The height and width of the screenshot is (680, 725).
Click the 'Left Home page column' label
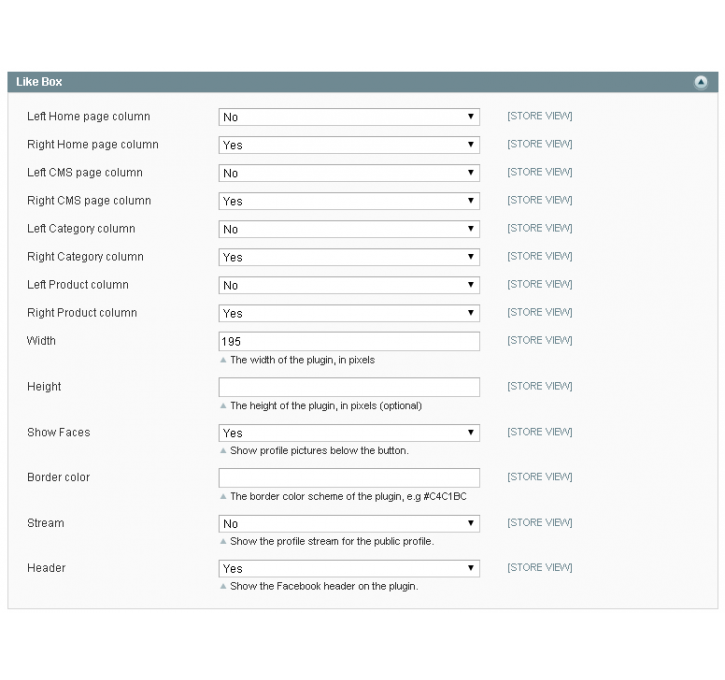[89, 116]
